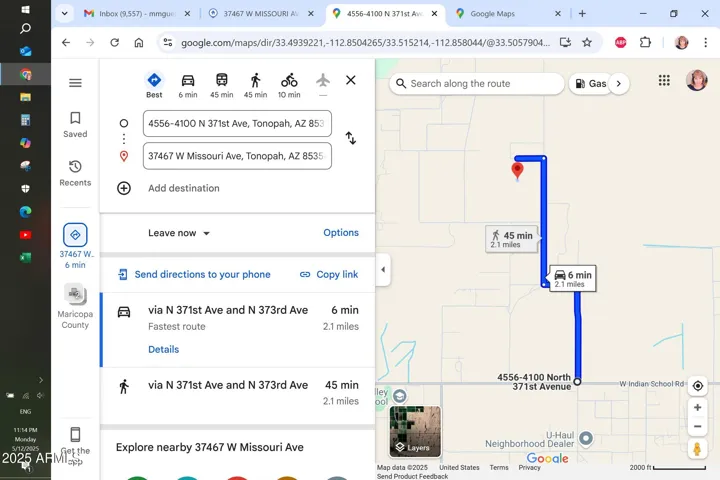The height and width of the screenshot is (480, 720).
Task: Open Google account avatar on map
Action: 697,80
